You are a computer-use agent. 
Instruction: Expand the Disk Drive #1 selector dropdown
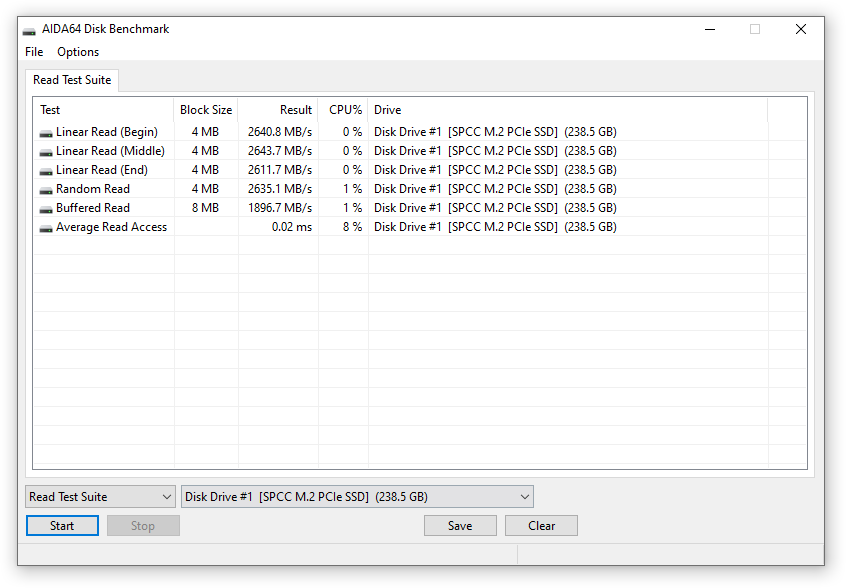coord(357,497)
